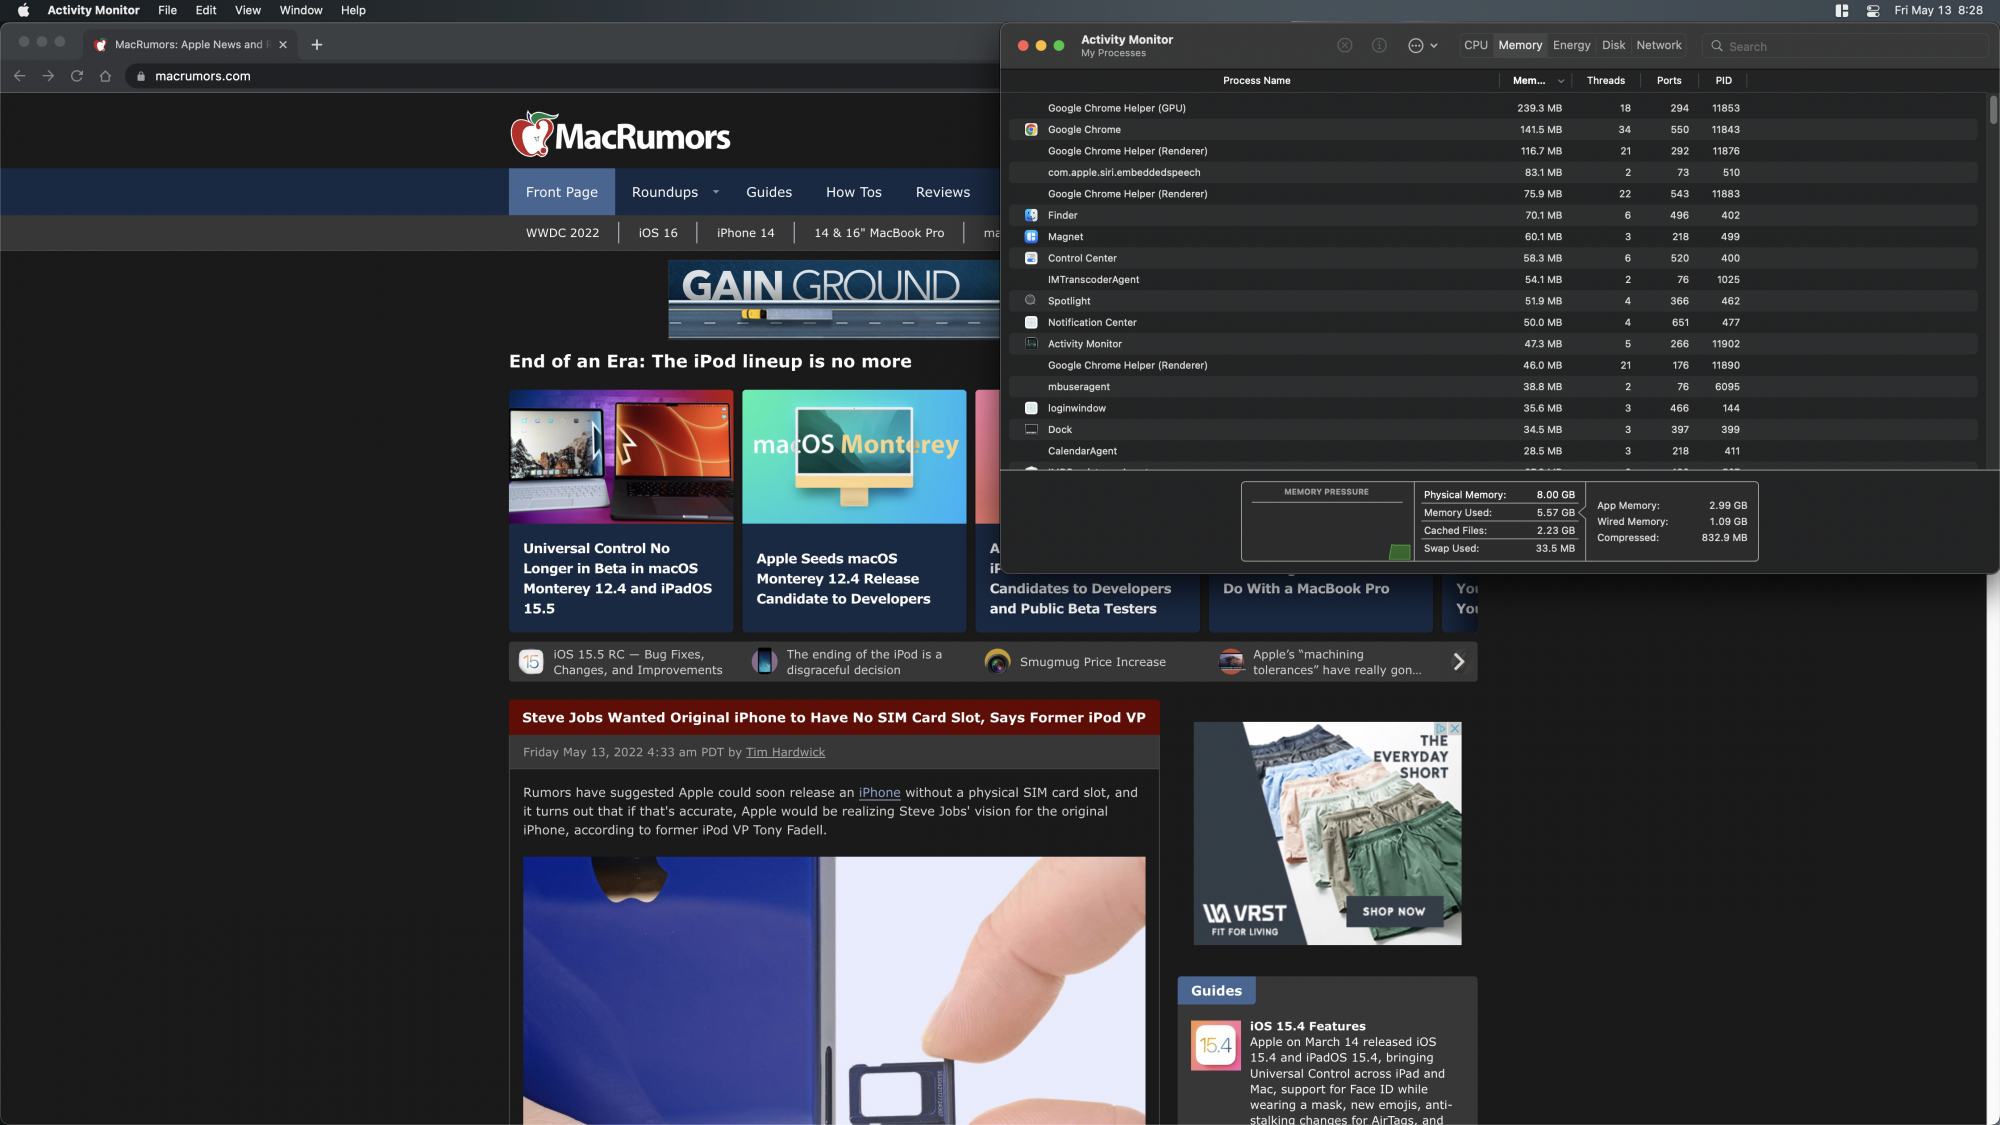Click the carousel next arrow on MacRumors
This screenshot has width=2000, height=1125.
click(x=1458, y=662)
